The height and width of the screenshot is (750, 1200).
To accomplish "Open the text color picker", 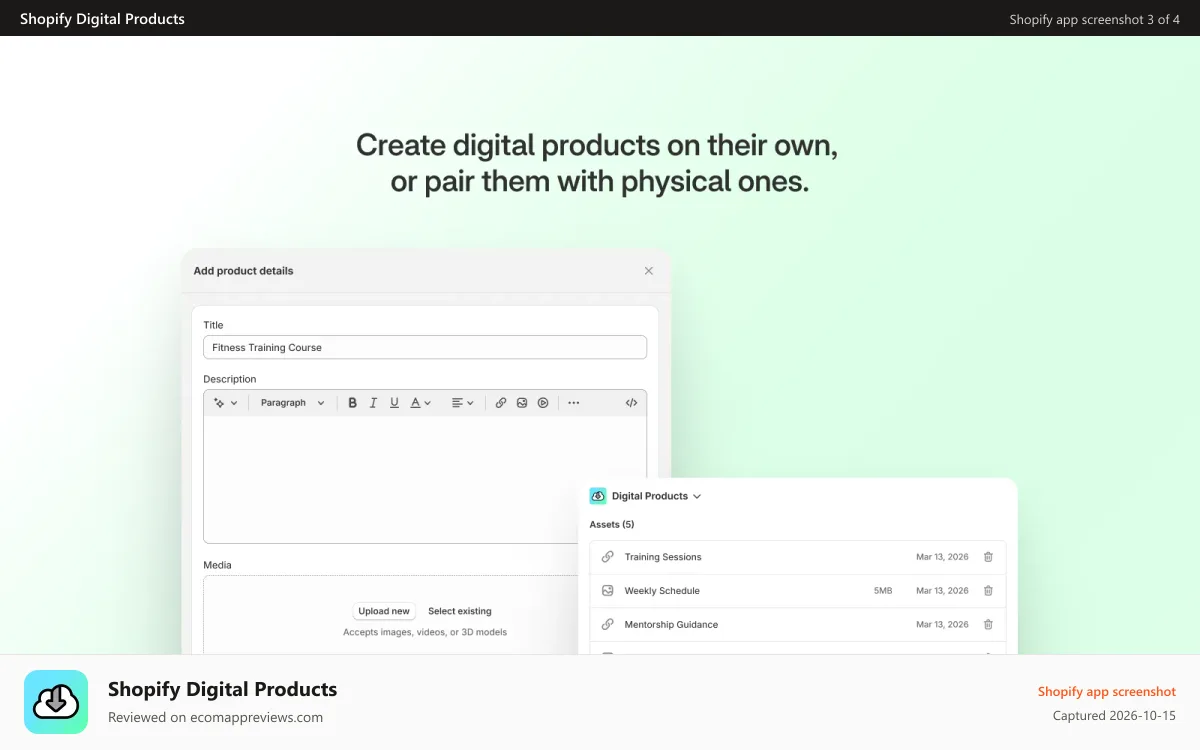I will pyautogui.click(x=421, y=403).
